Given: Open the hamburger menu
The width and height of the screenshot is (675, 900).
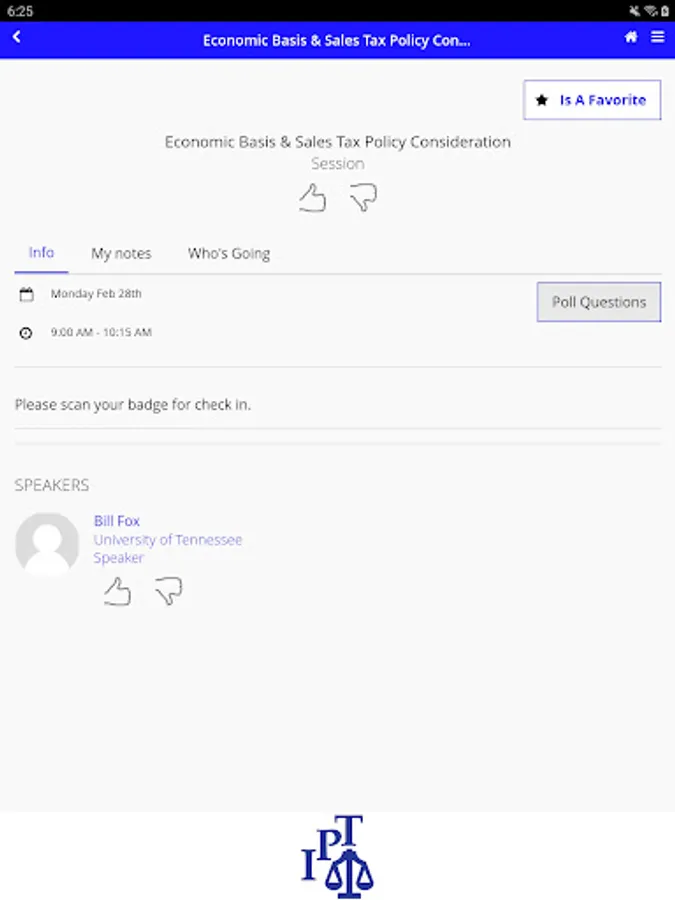Looking at the screenshot, I should tap(657, 37).
